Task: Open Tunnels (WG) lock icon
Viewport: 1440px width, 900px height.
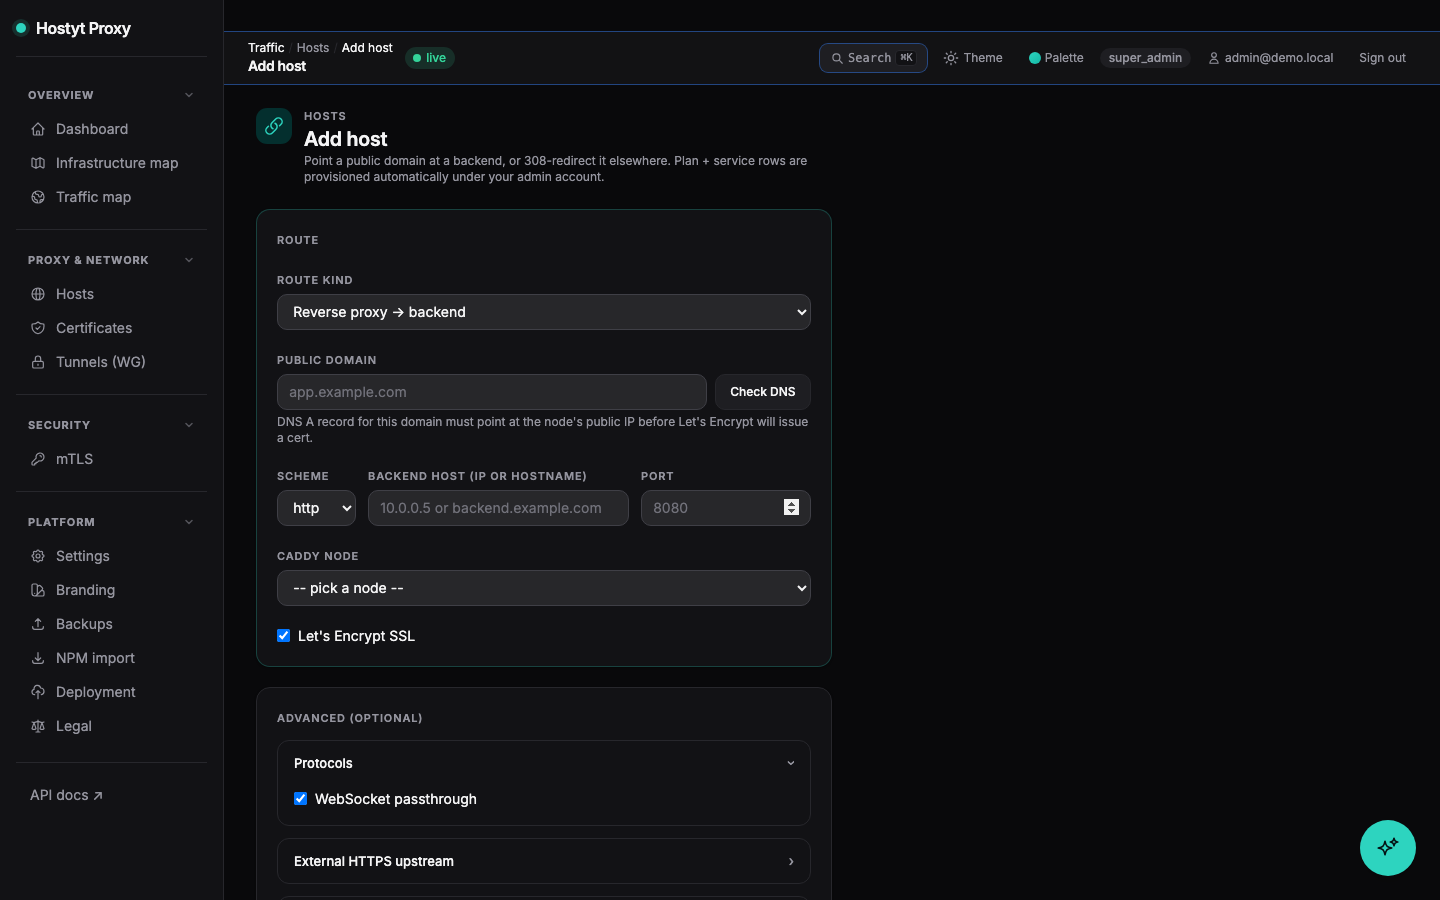Action: click(38, 362)
